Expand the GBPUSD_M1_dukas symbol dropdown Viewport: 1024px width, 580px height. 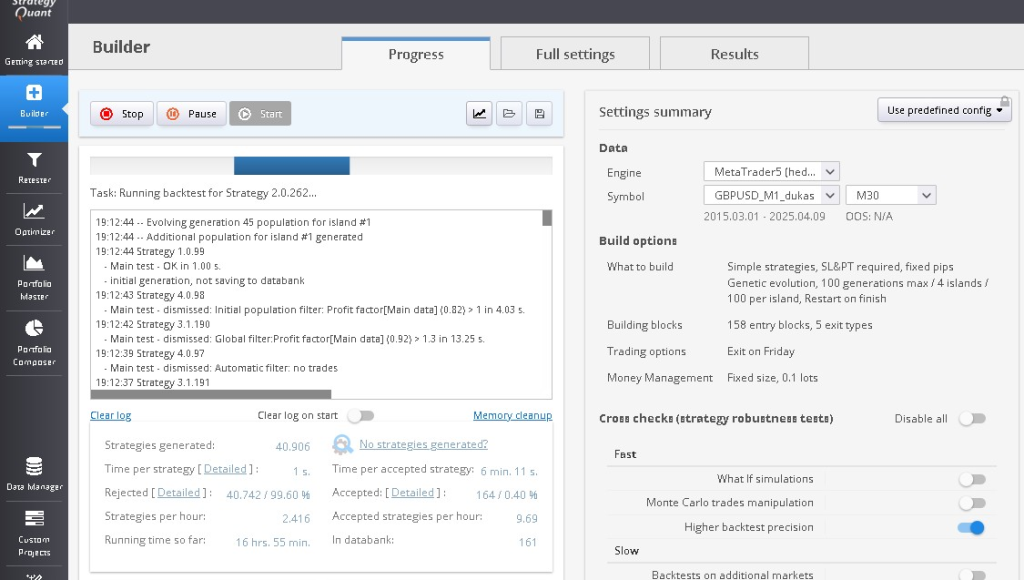770,196
